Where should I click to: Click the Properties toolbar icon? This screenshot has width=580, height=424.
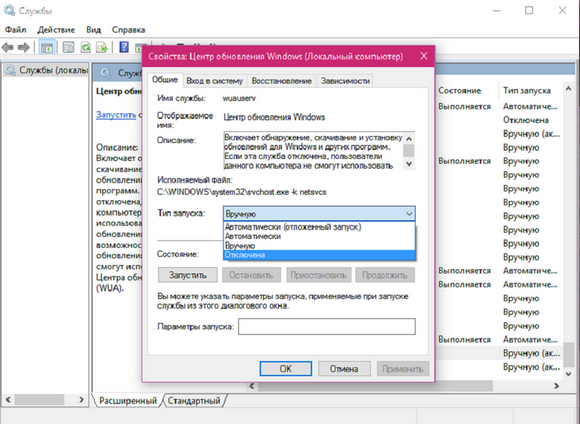[x=68, y=47]
